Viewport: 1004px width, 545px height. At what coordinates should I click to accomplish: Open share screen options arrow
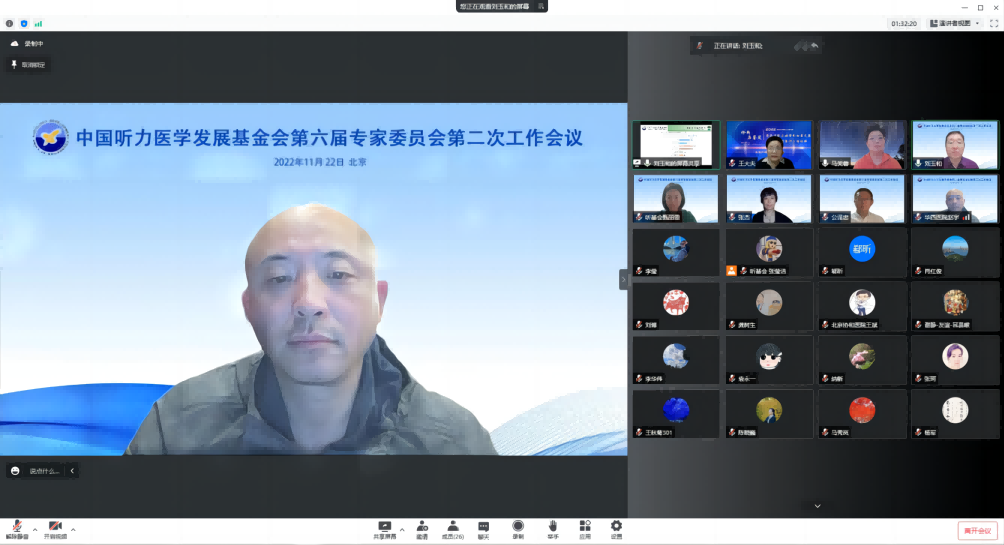[x=402, y=530]
